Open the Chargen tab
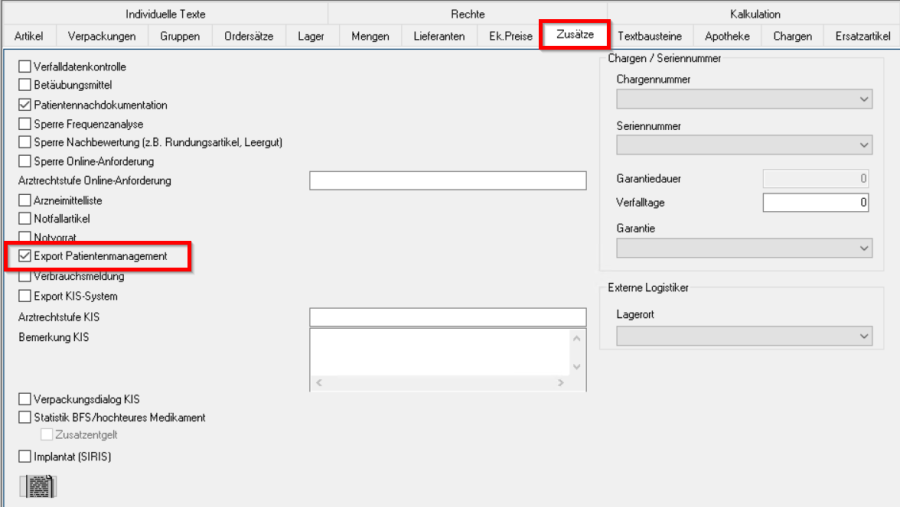The height and width of the screenshot is (507, 900). point(792,36)
